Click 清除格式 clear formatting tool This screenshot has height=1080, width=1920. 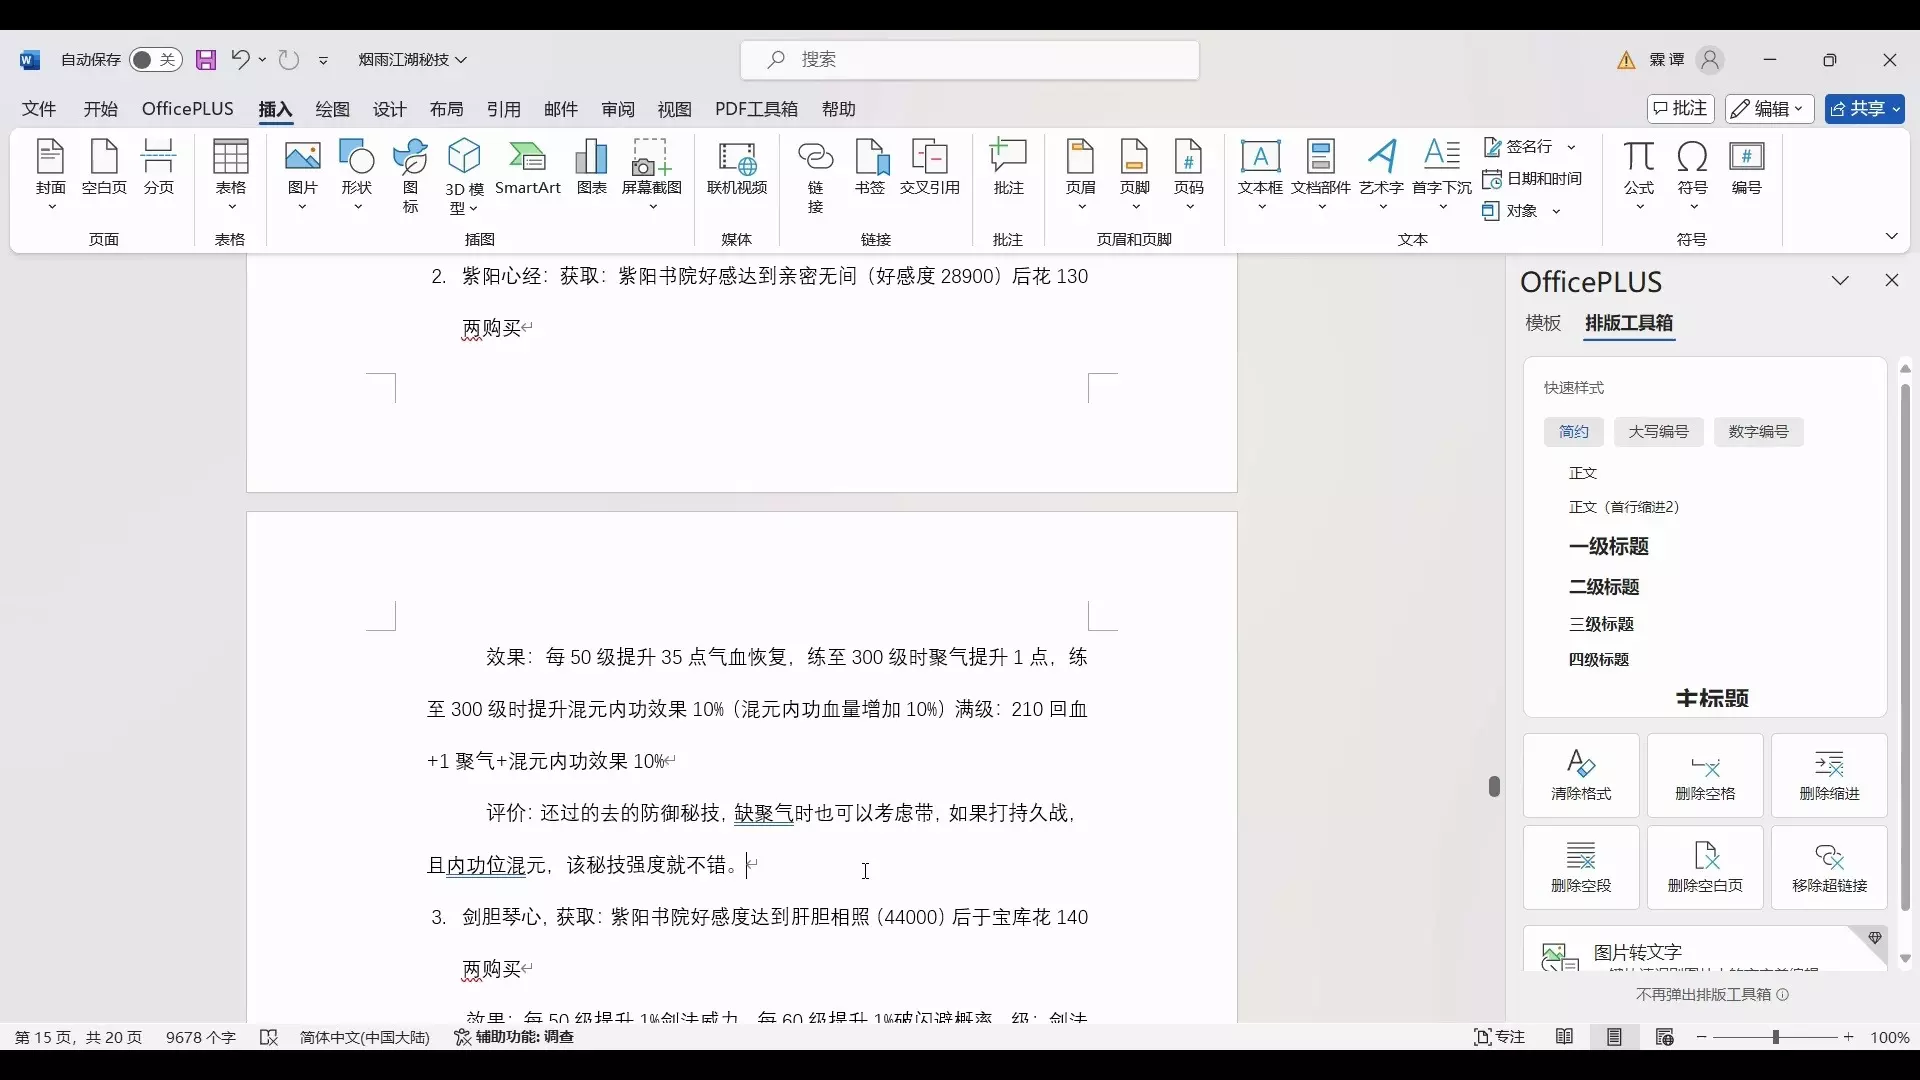(1581, 776)
